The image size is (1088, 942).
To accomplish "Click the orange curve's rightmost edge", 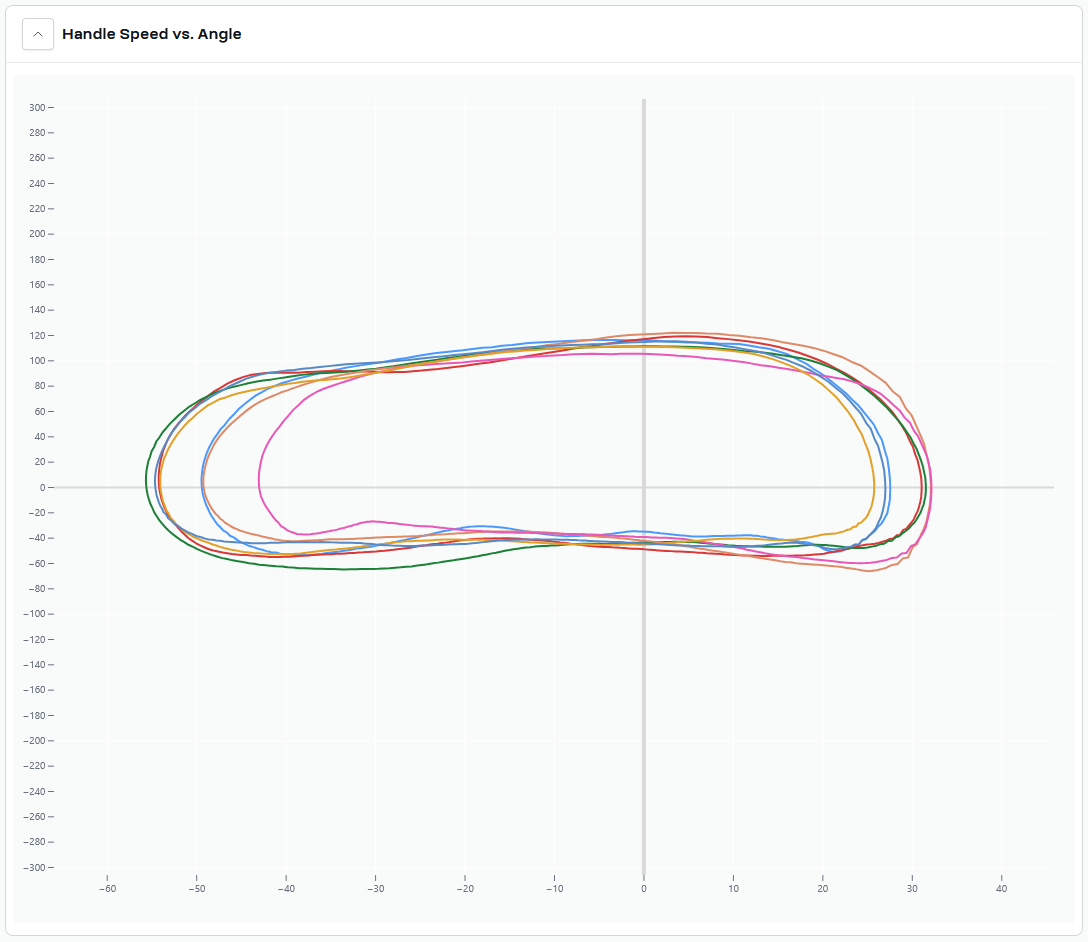I will 874,488.
